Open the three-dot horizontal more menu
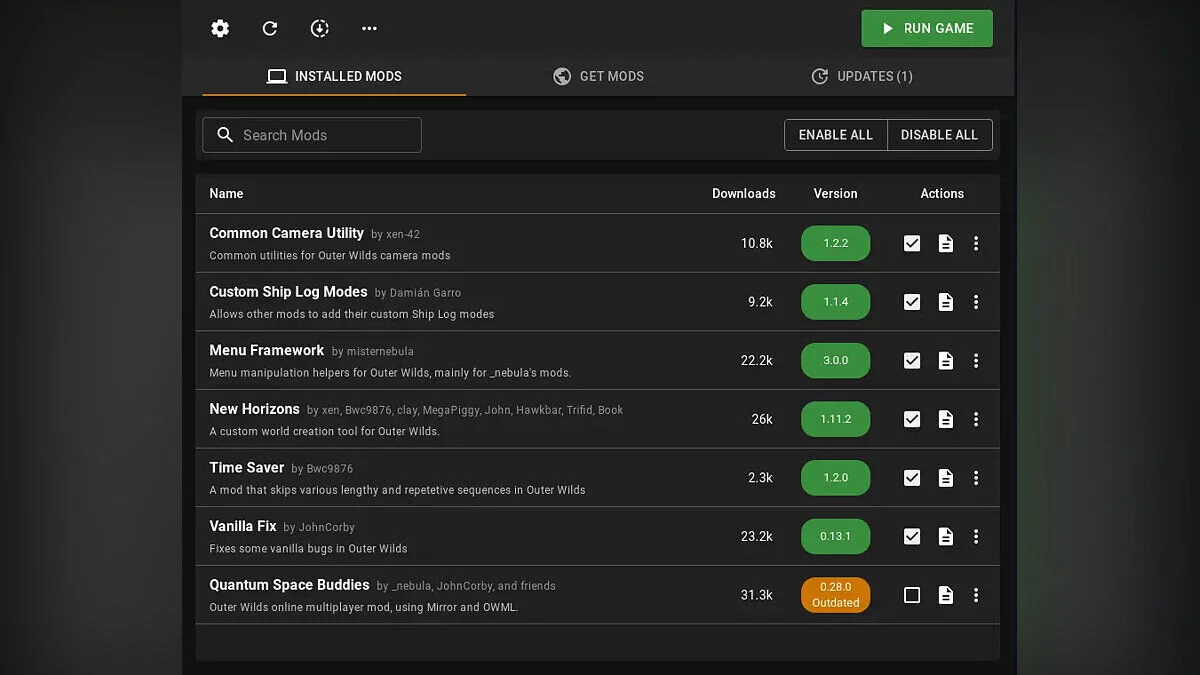This screenshot has width=1200, height=675. (x=370, y=29)
